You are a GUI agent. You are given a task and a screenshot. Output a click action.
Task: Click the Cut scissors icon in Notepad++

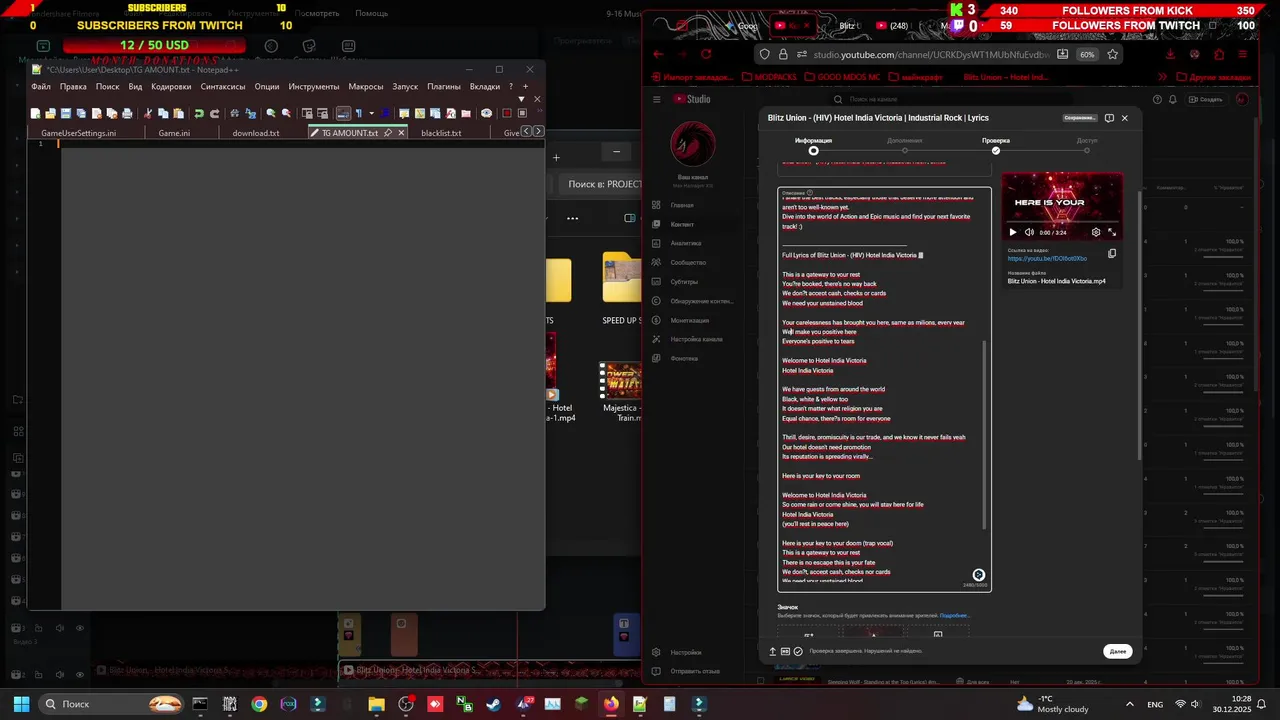(149, 113)
